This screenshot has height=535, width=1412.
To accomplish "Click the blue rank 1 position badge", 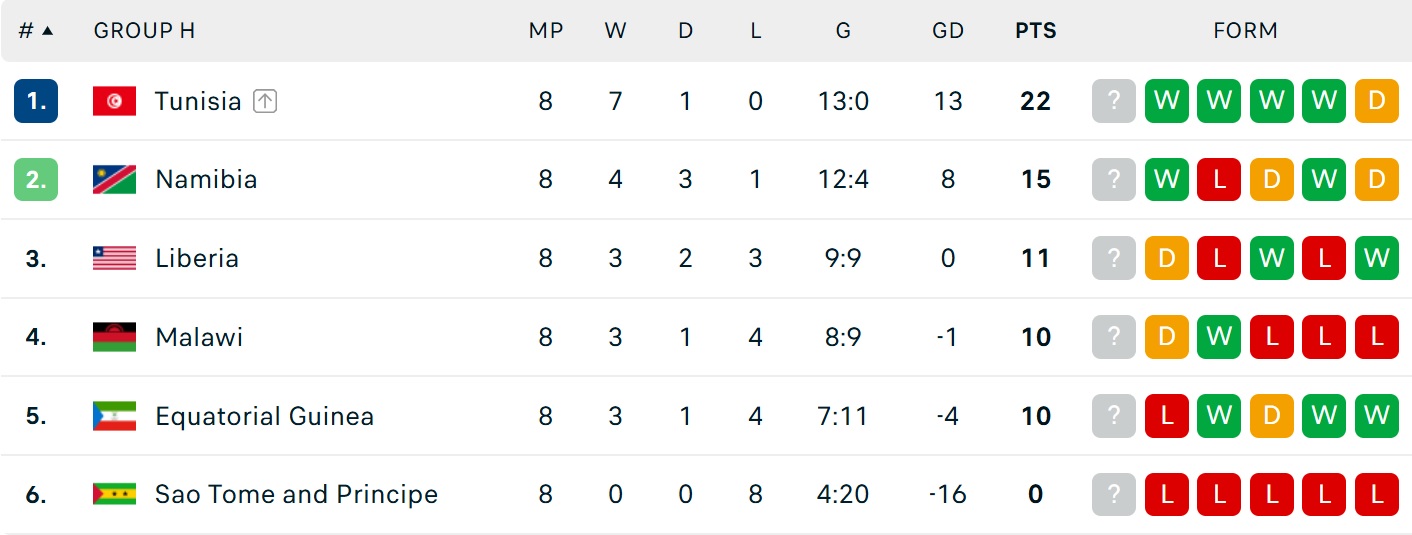I will click(x=36, y=101).
